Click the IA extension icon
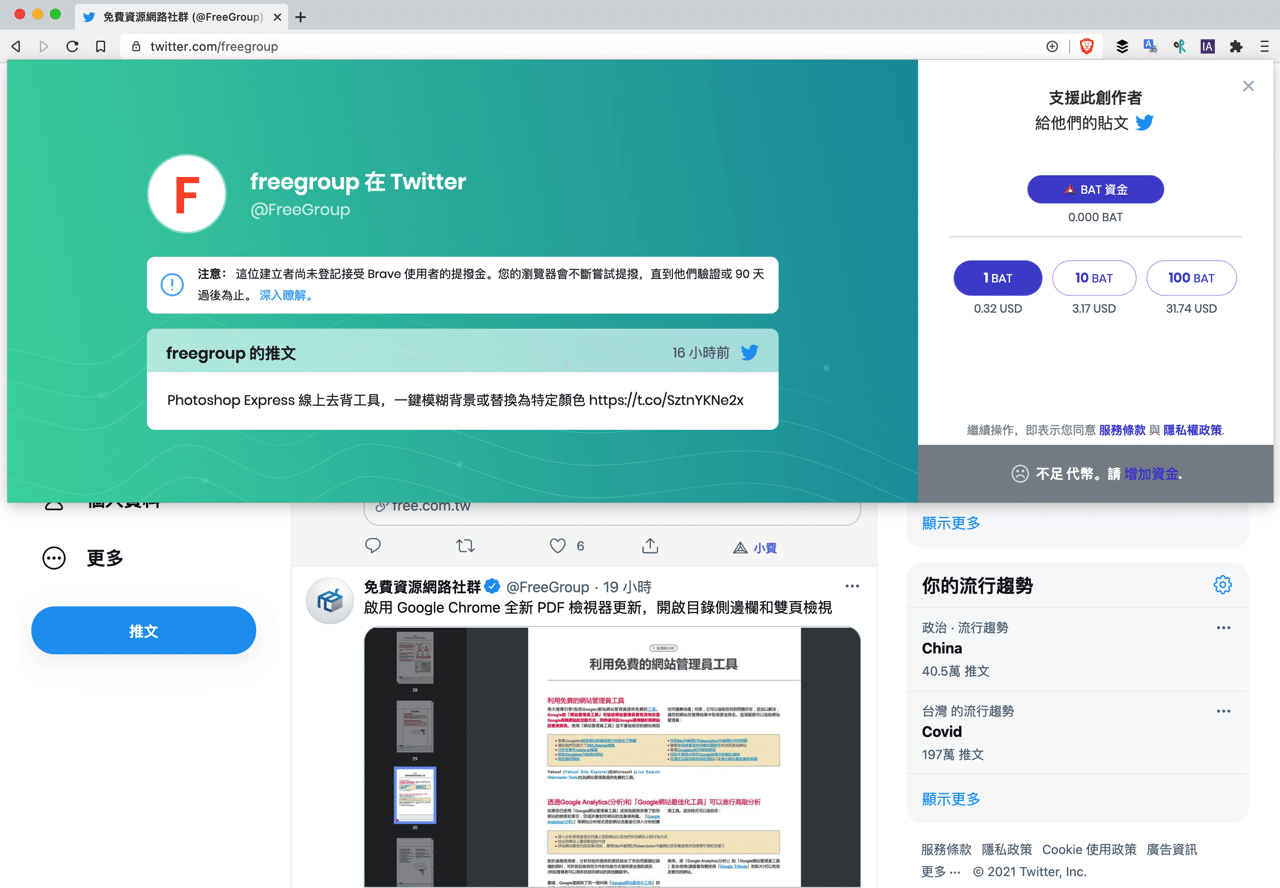This screenshot has height=888, width=1280. (1208, 46)
